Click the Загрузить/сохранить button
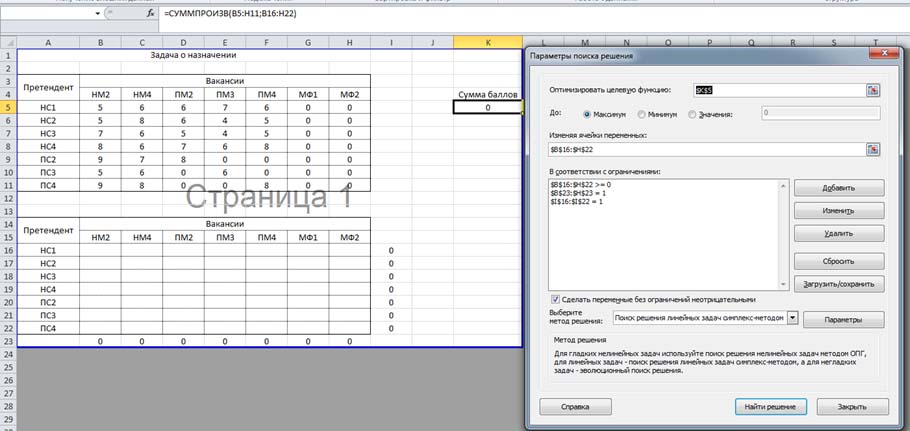 pyautogui.click(x=839, y=284)
